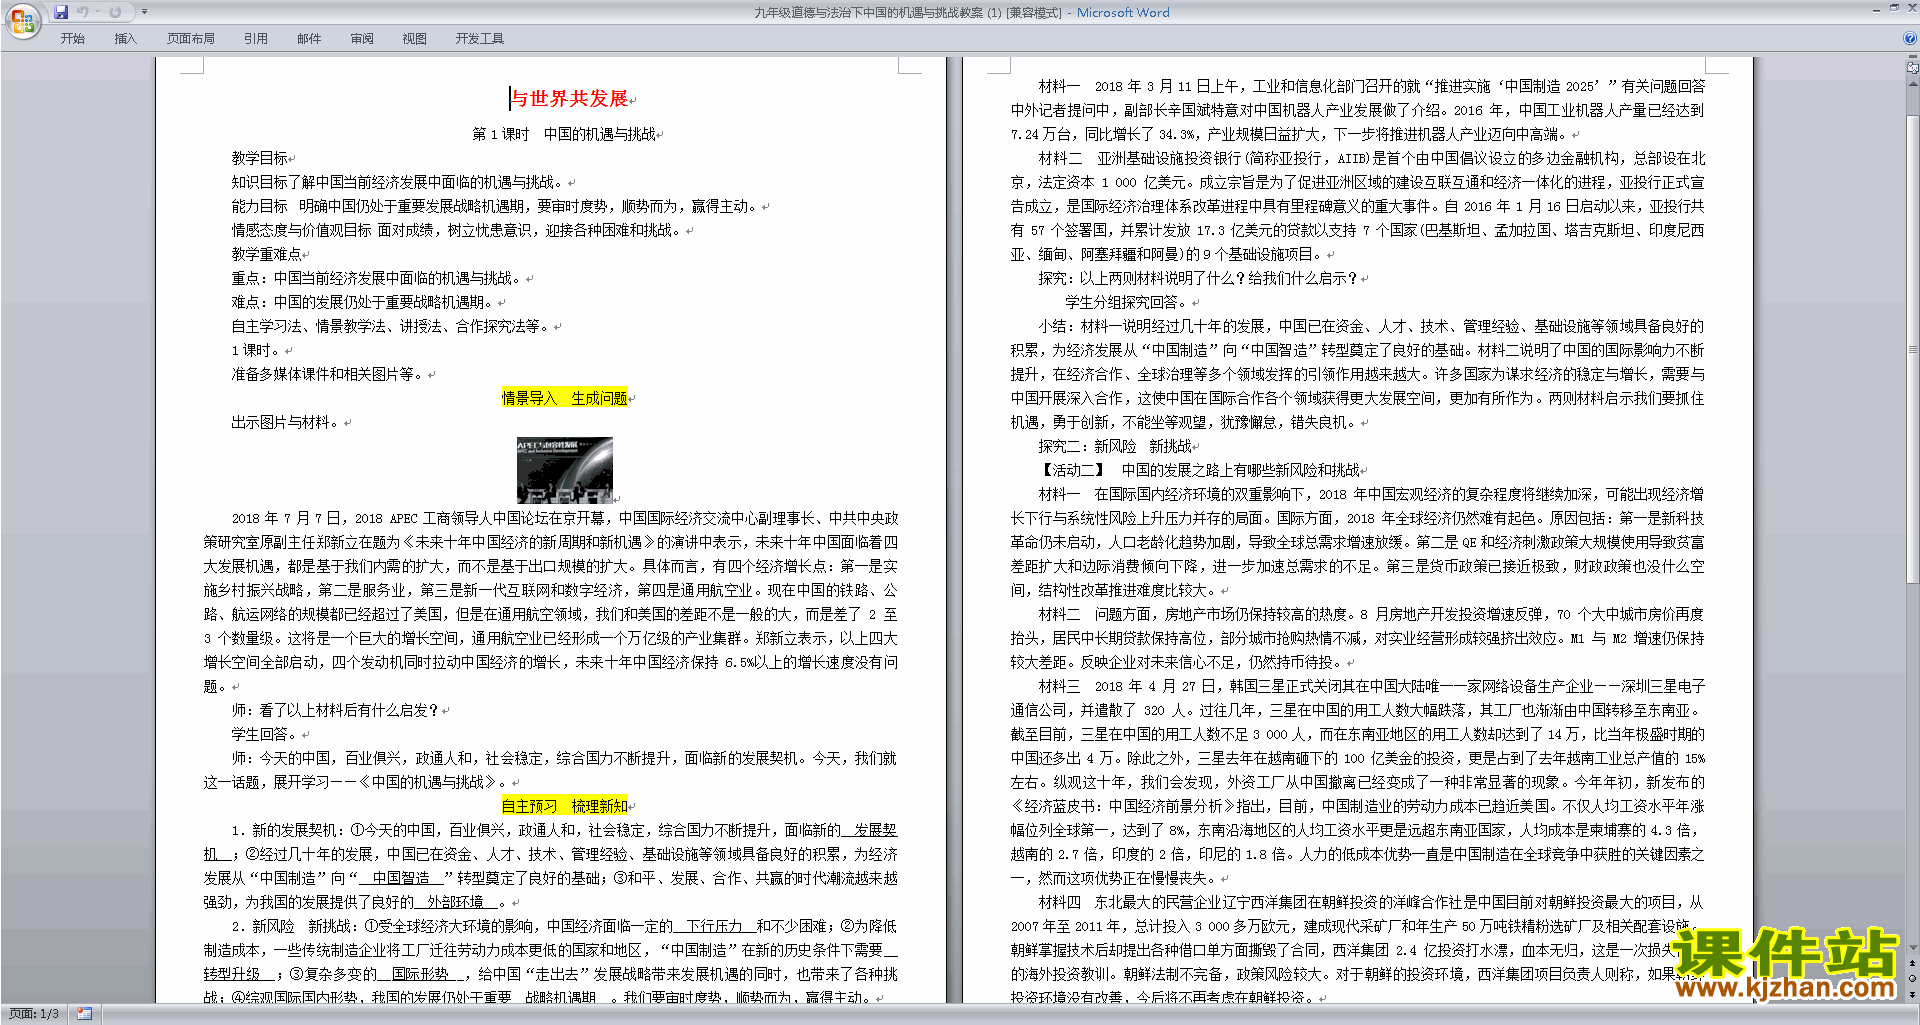This screenshot has height=1025, width=1920.
Task: Undo the last action in quick toolbar
Action: pyautogui.click(x=83, y=12)
